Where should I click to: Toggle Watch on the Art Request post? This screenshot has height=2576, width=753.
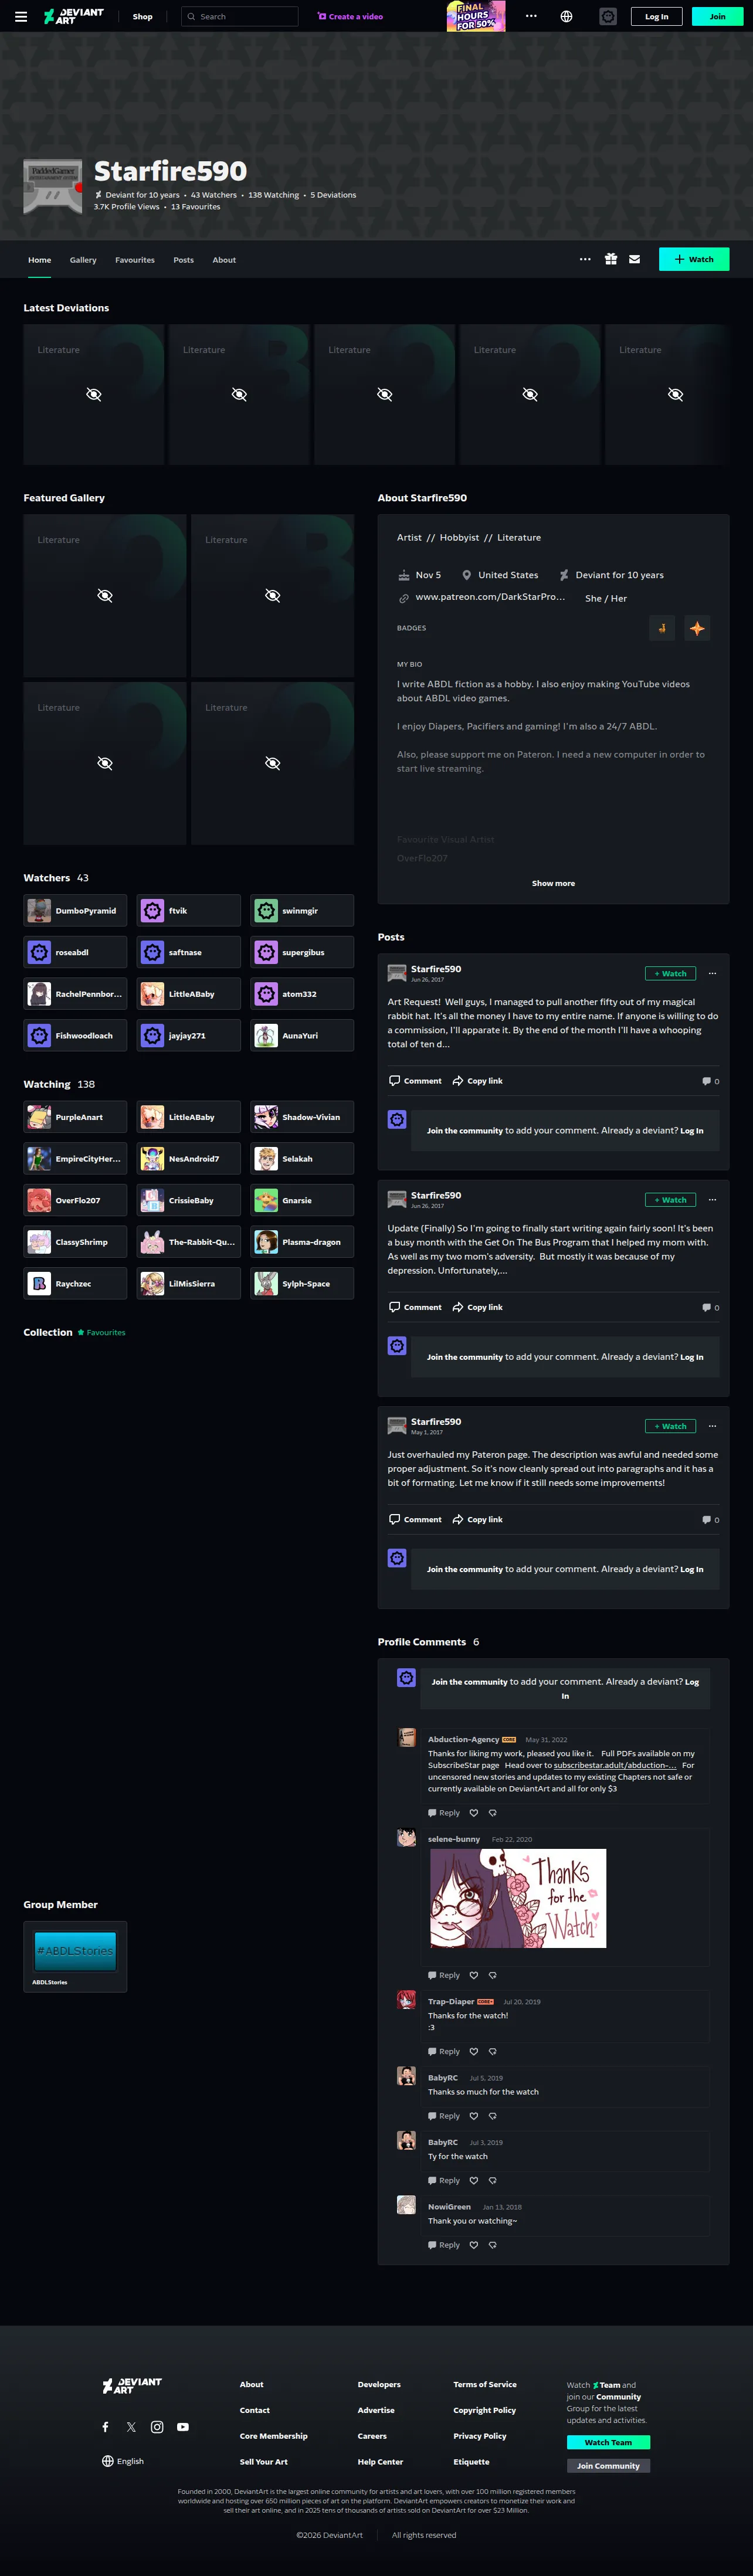click(x=670, y=973)
